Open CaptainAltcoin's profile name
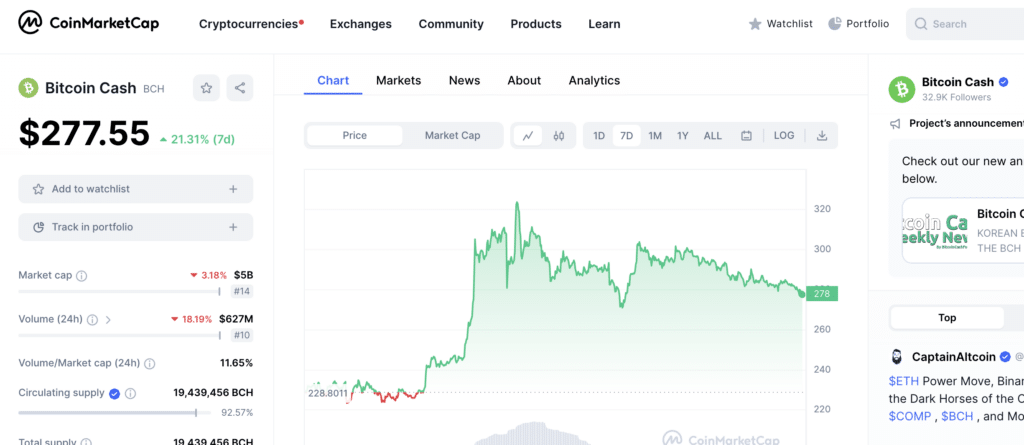This screenshot has width=1024, height=445. [954, 357]
